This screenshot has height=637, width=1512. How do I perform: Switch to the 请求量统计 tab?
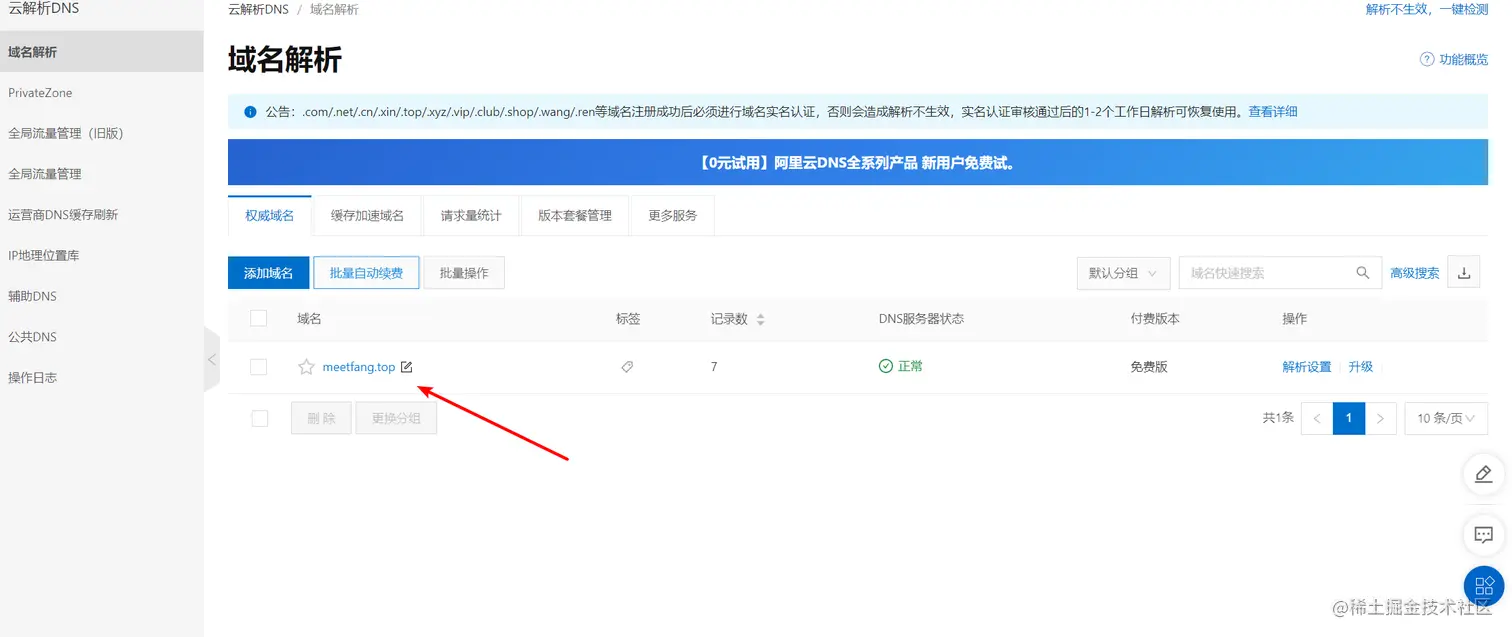(470, 216)
